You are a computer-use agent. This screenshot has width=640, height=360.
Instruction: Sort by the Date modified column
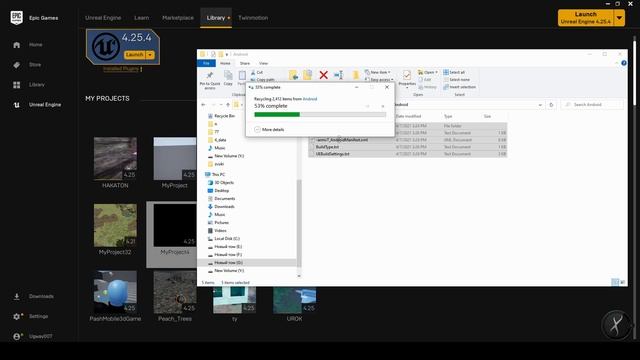pyautogui.click(x=409, y=116)
